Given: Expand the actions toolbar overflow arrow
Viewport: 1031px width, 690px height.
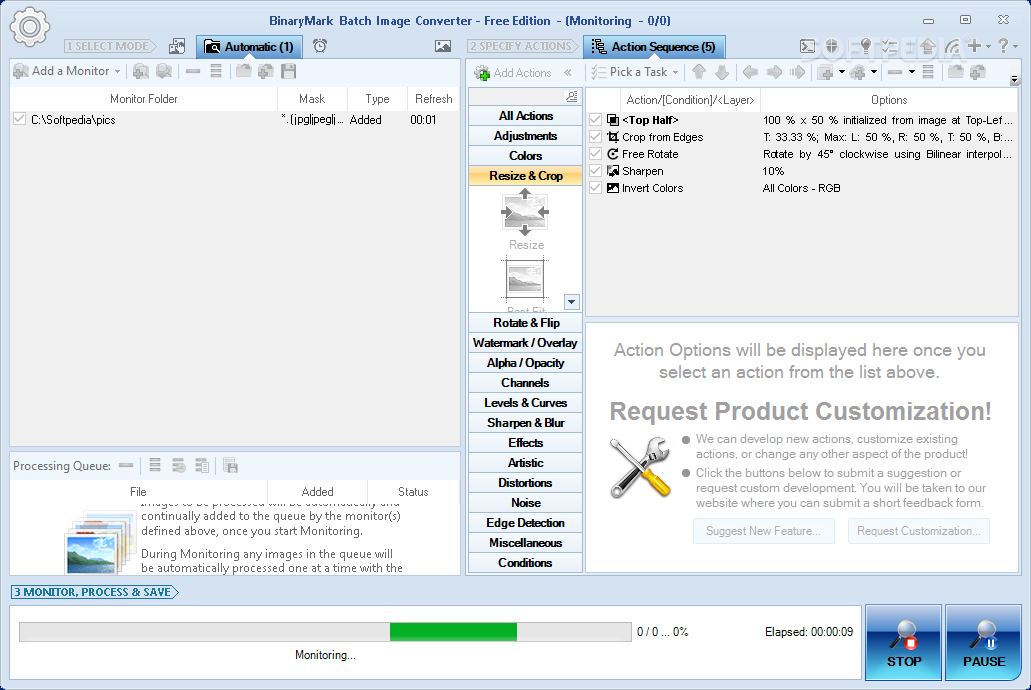Looking at the screenshot, I should [1015, 80].
